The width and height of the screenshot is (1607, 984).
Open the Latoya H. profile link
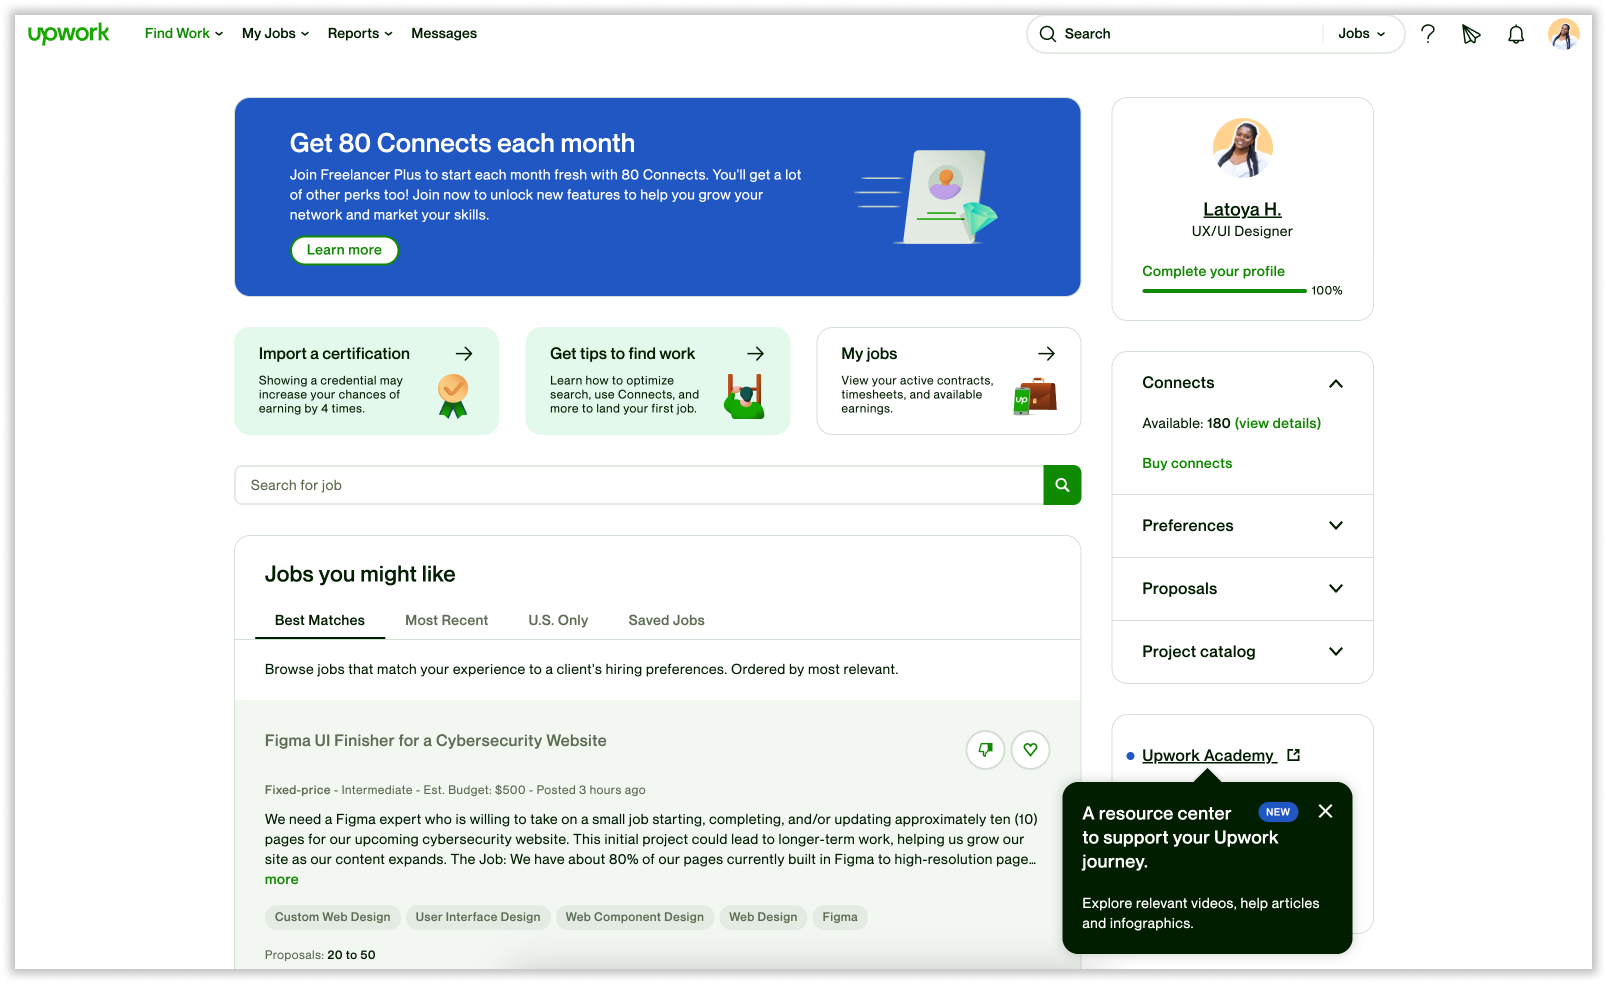(1242, 209)
